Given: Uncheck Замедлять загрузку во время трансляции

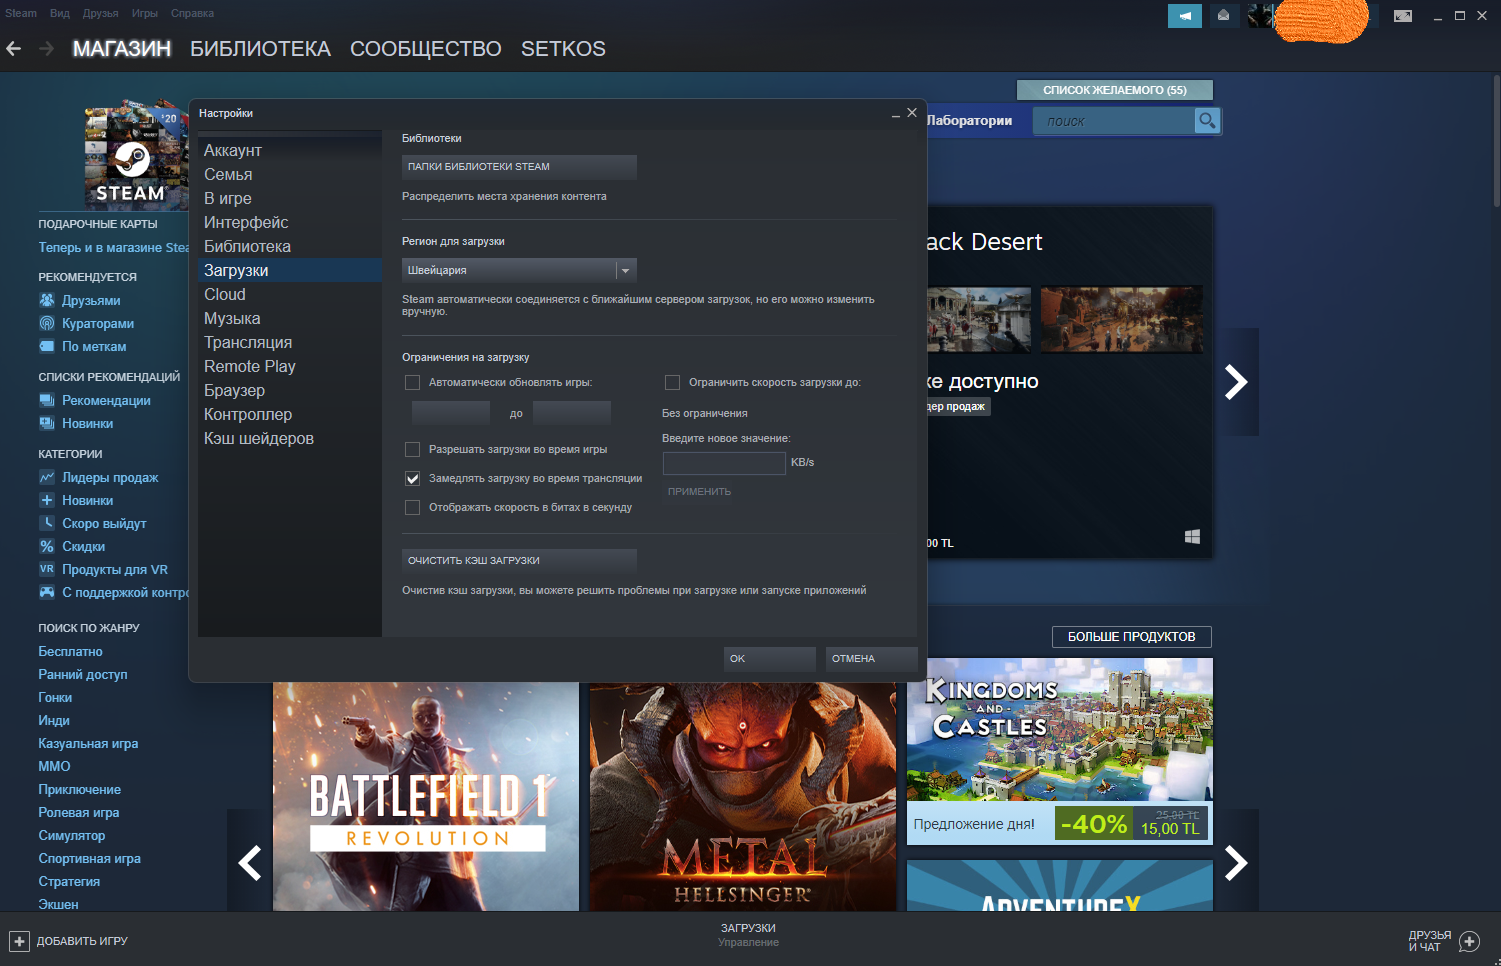Looking at the screenshot, I should pyautogui.click(x=412, y=478).
